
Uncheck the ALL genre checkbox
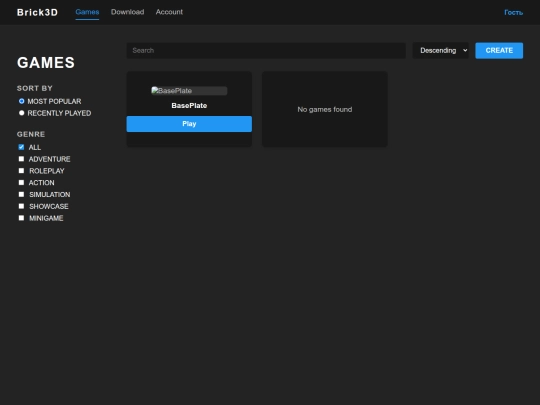(x=21, y=147)
